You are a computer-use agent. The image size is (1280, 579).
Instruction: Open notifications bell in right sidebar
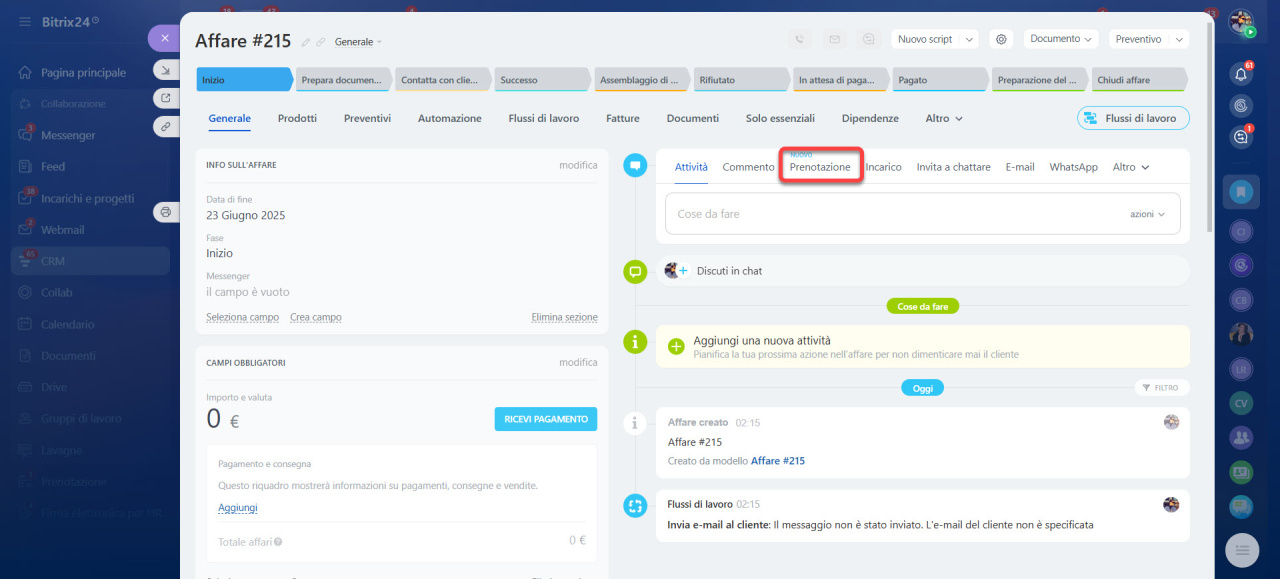[1241, 74]
